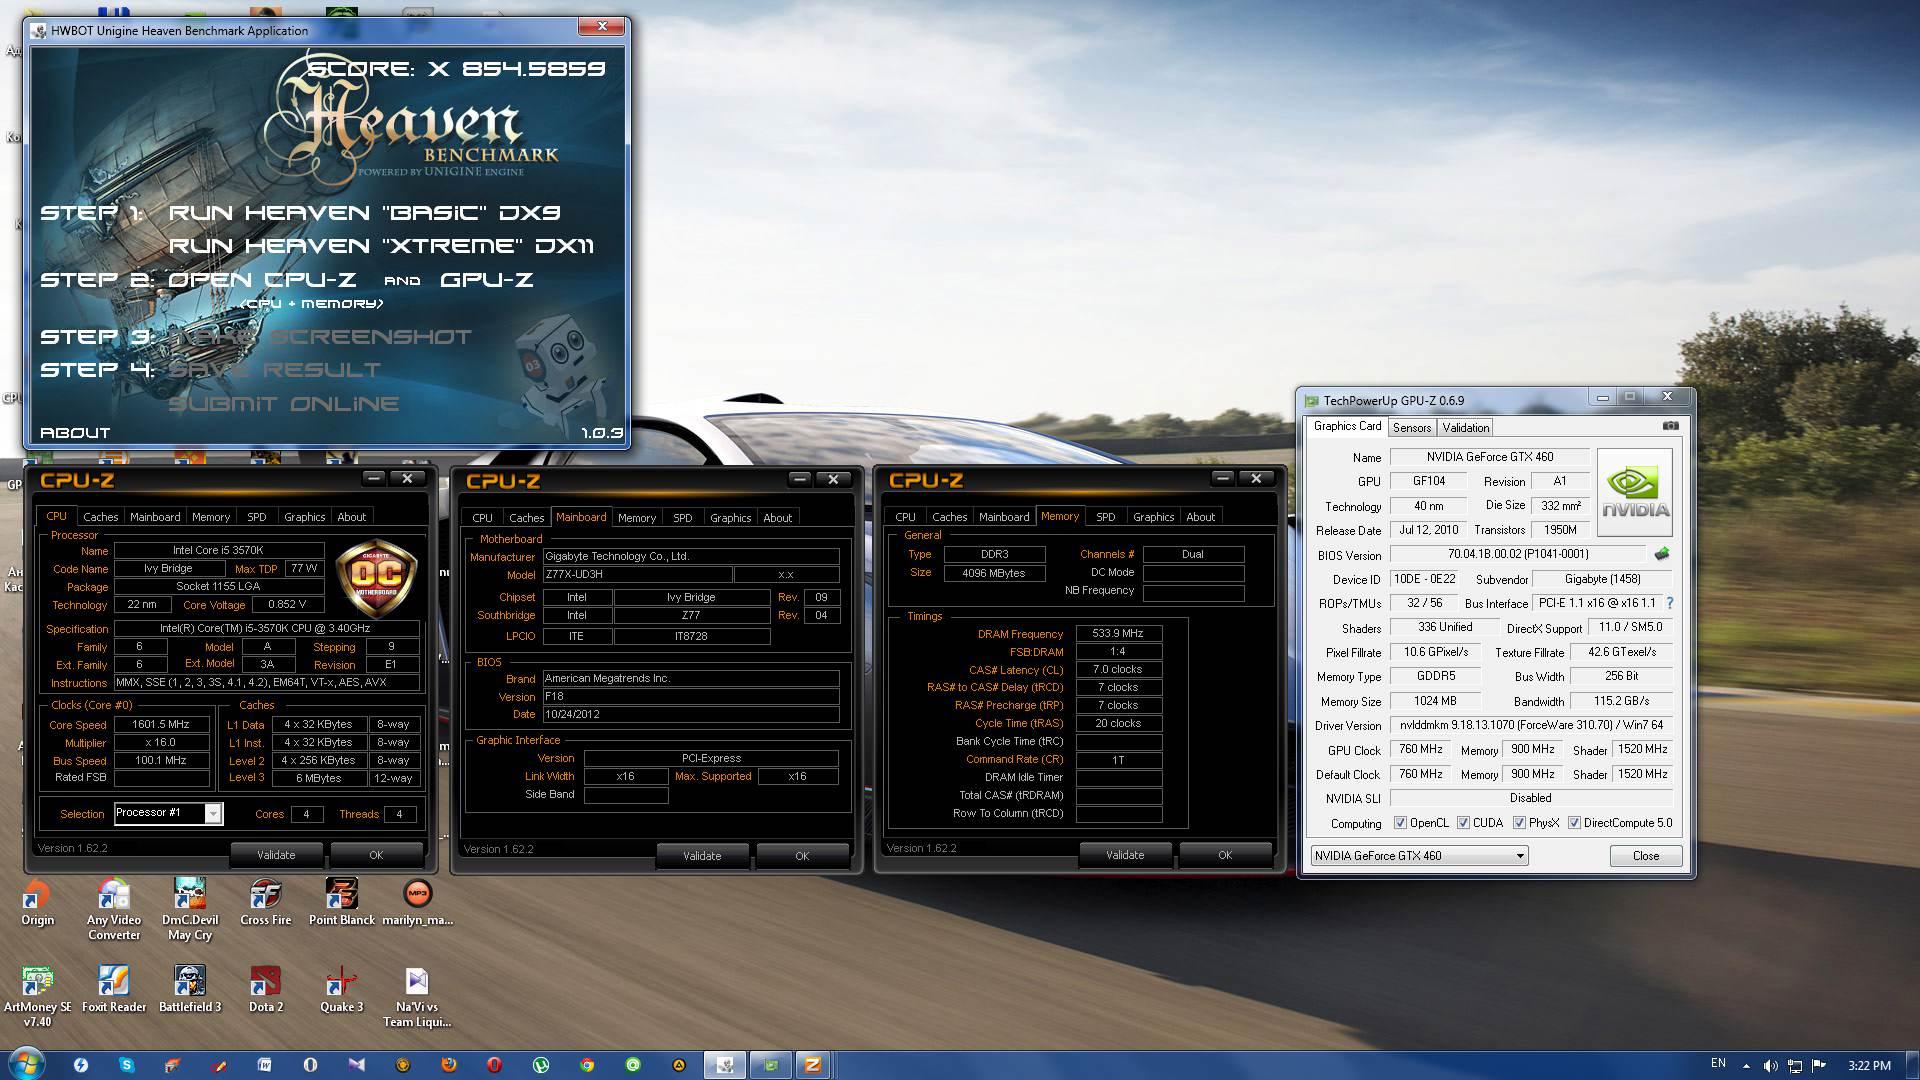Switch to Caches tab in CPU-Z CPU window
The image size is (1920, 1080).
(x=100, y=517)
